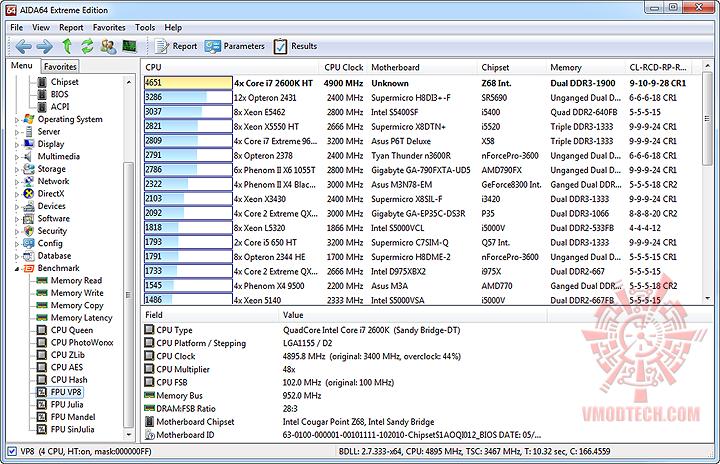Click the FPU Julia benchmark icon
Viewport: 720px width, 464px height.
coord(42,404)
